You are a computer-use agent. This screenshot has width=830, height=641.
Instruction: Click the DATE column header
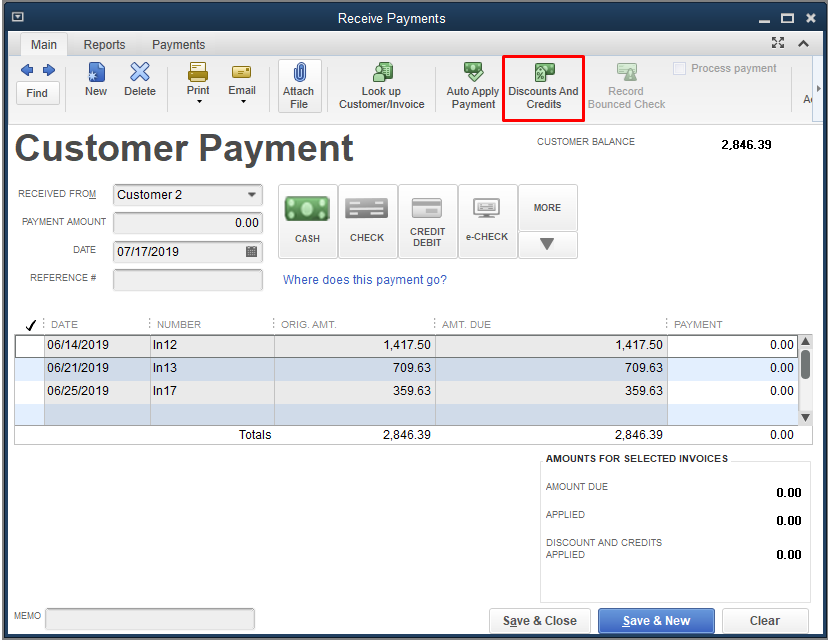[65, 324]
